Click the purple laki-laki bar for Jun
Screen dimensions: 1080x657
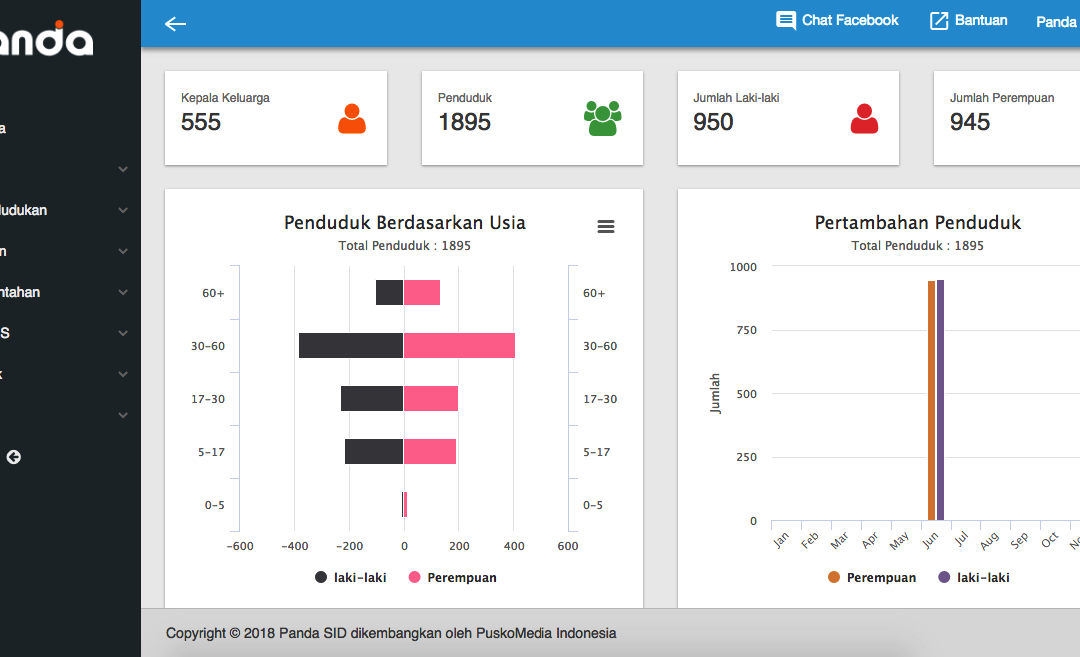[x=940, y=400]
